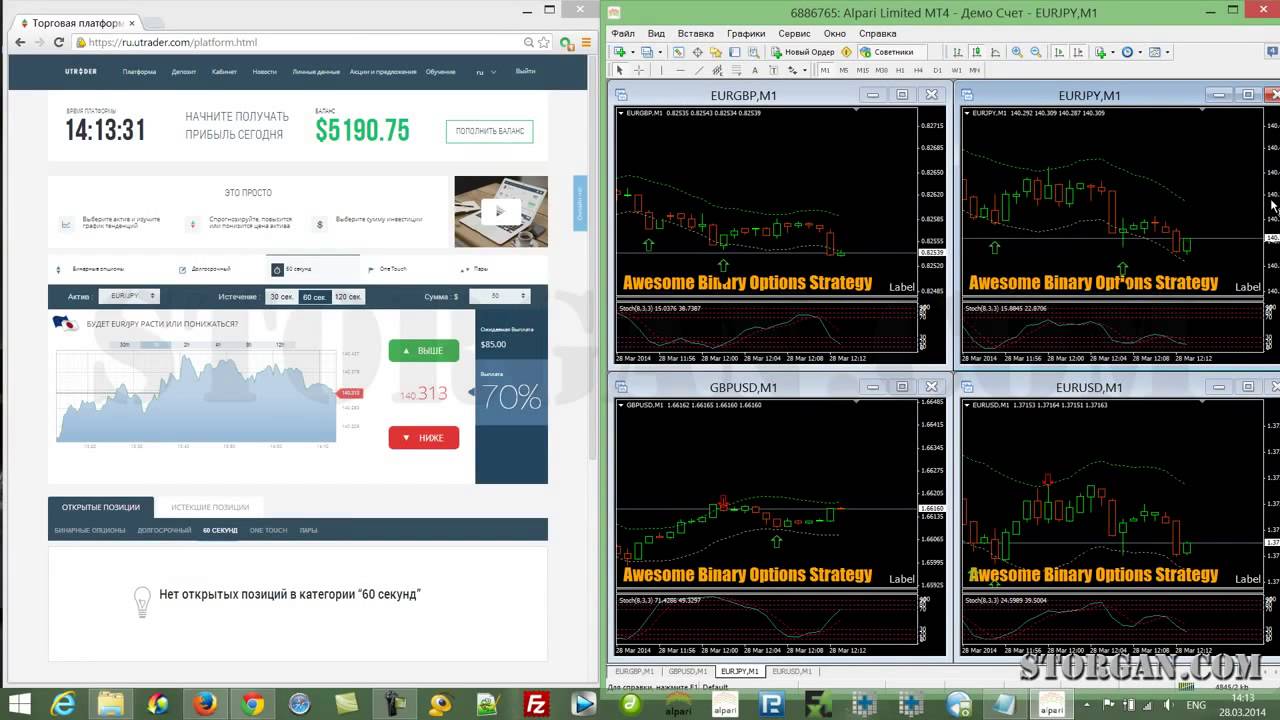Open the Strategy Tester icon in MT4
The width and height of the screenshot is (1280, 720).
click(754, 52)
